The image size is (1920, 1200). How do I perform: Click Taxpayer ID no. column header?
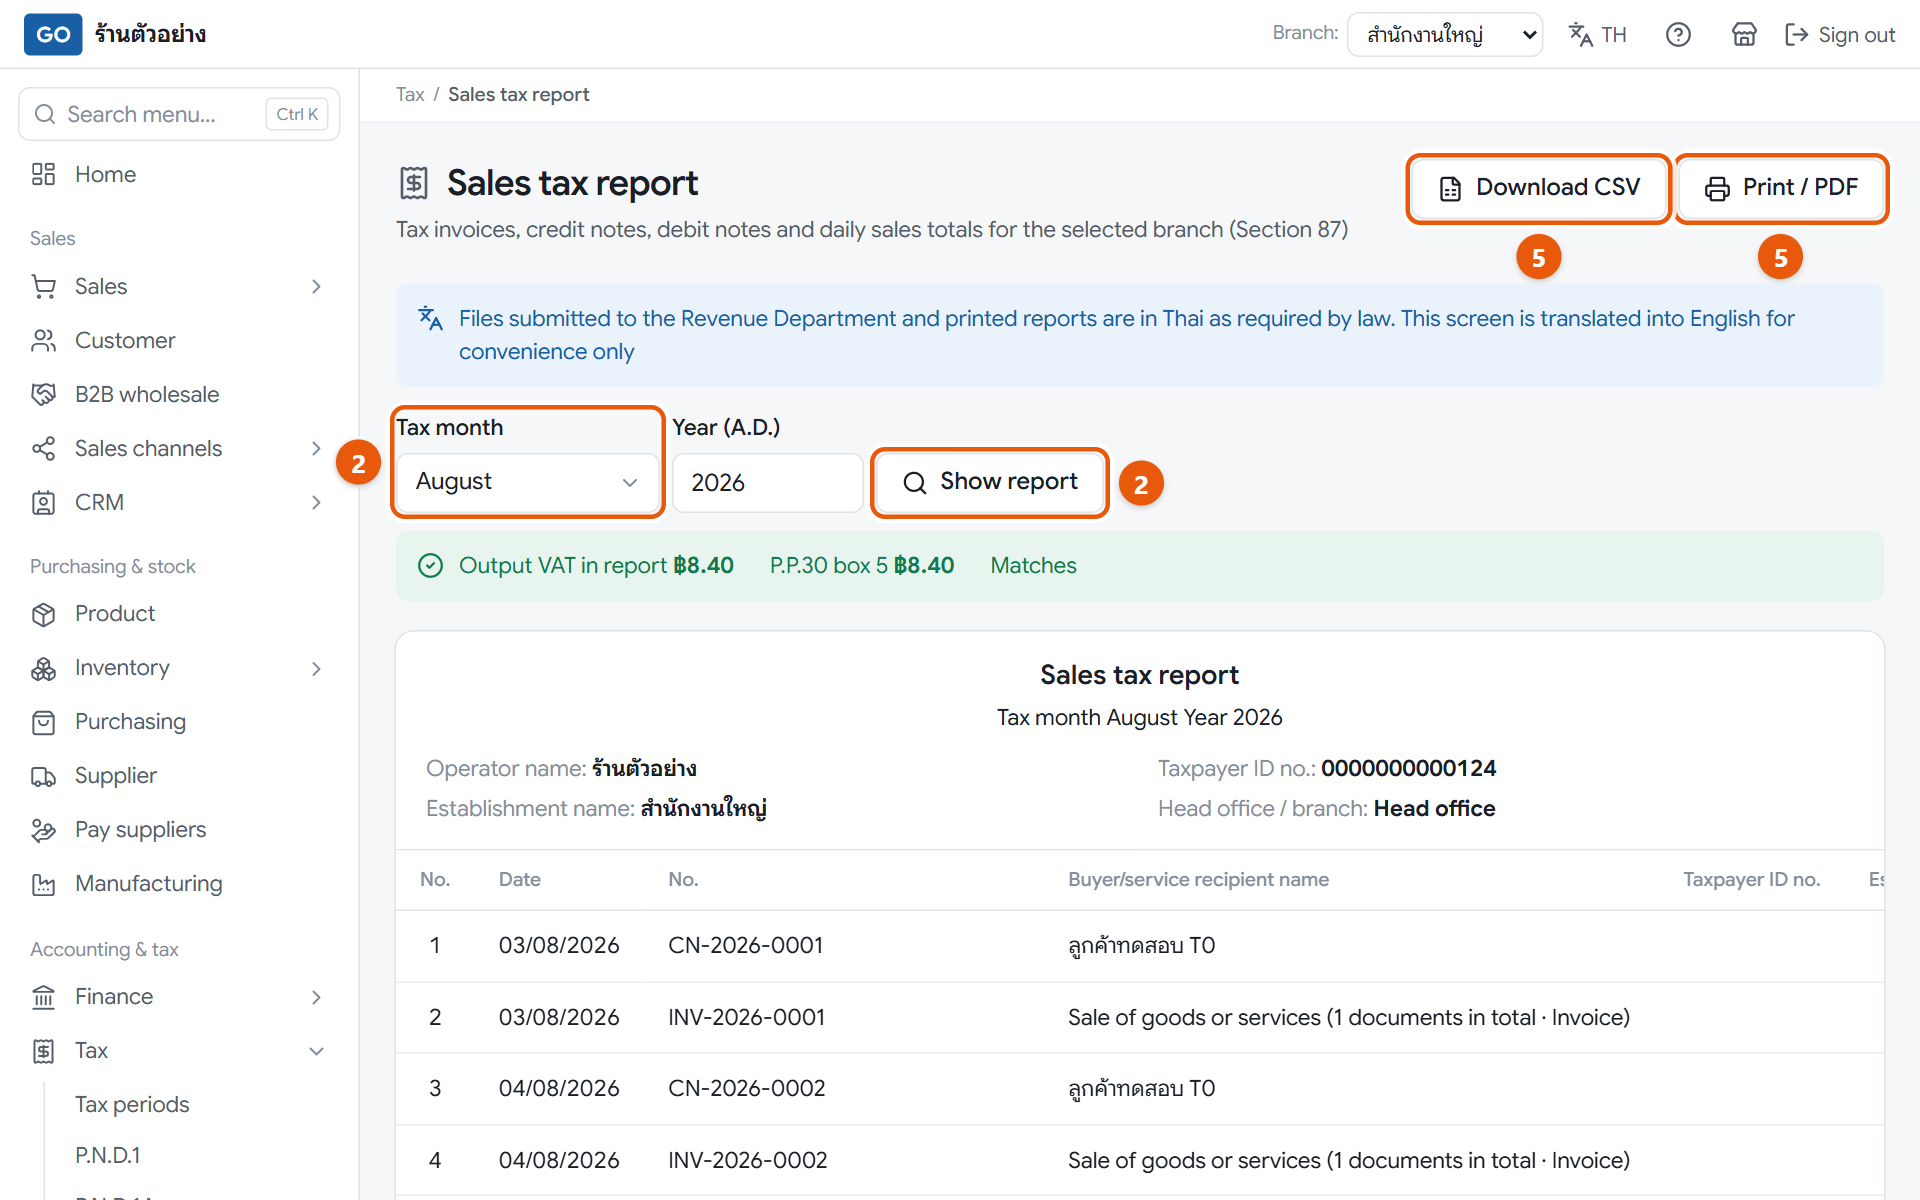tap(1751, 880)
